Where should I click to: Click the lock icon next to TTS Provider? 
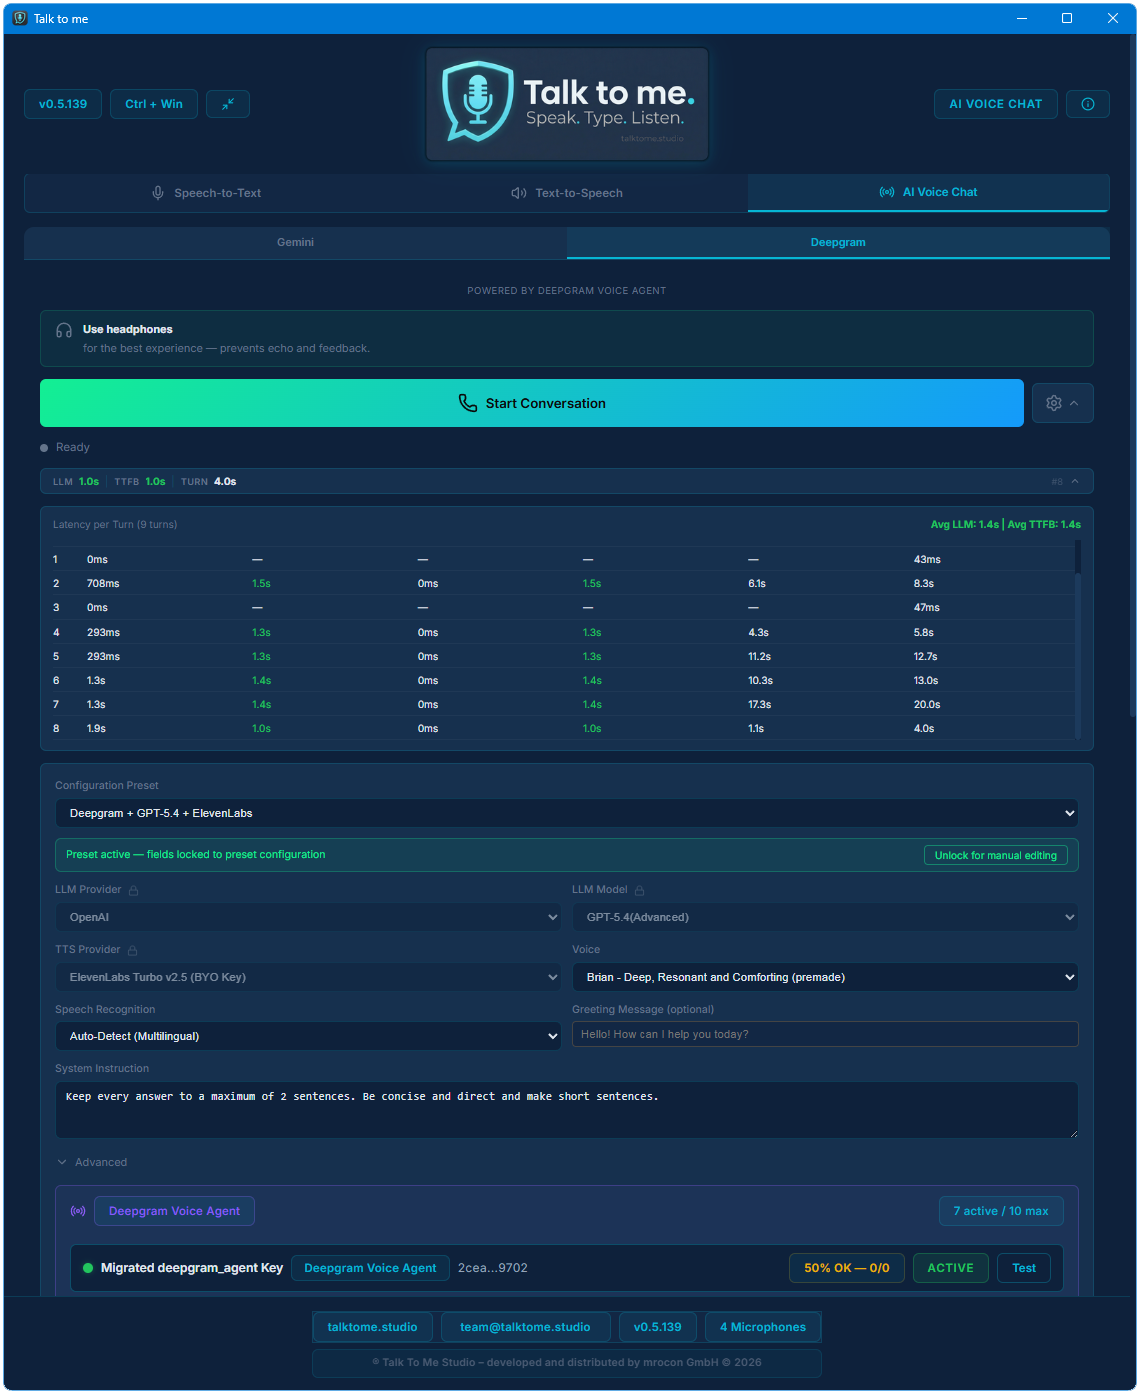(x=132, y=950)
